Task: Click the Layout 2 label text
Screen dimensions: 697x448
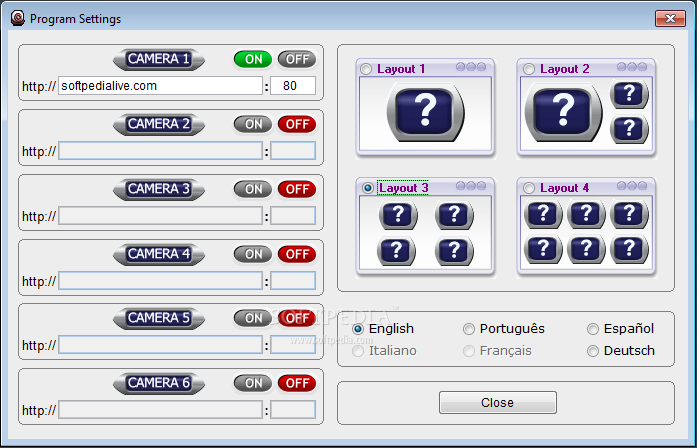Action: [565, 69]
